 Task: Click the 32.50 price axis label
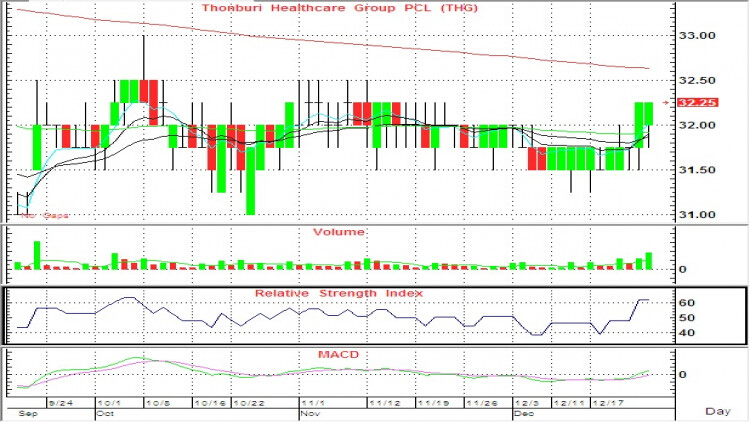[x=697, y=80]
